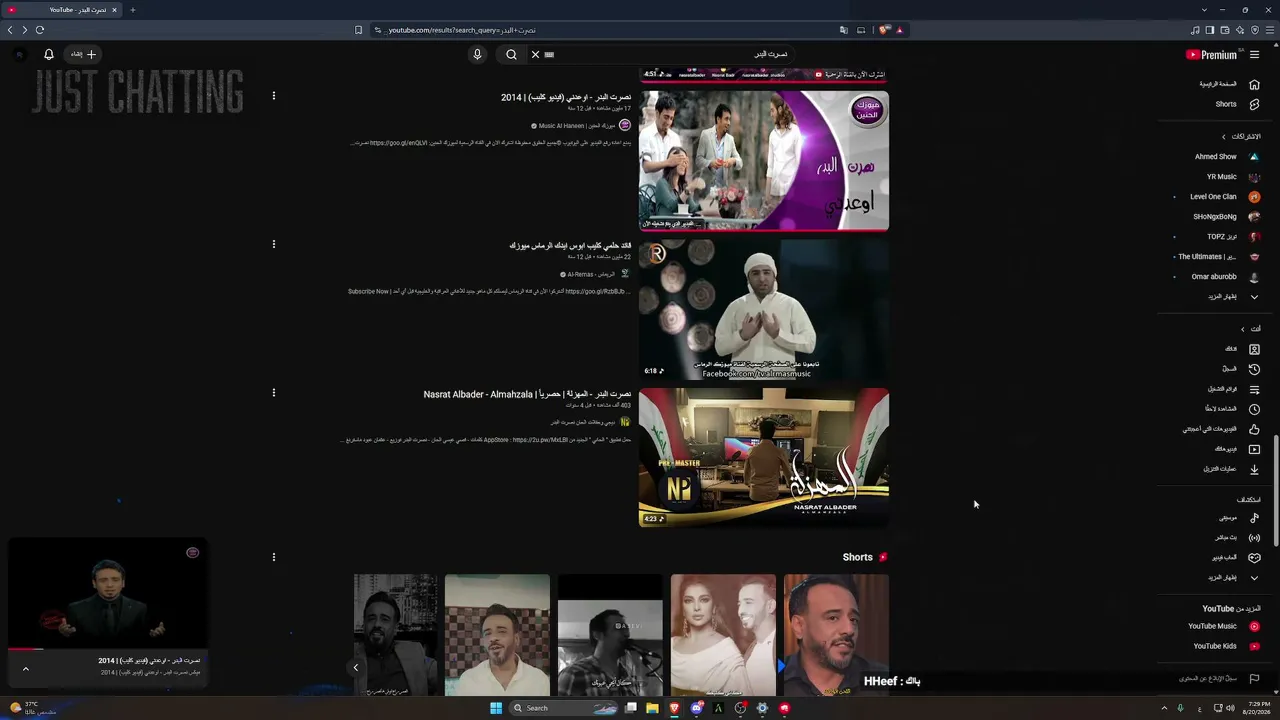Open SHoNgxBoNg subscription channel
1280x720 pixels.
pyautogui.click(x=1226, y=217)
